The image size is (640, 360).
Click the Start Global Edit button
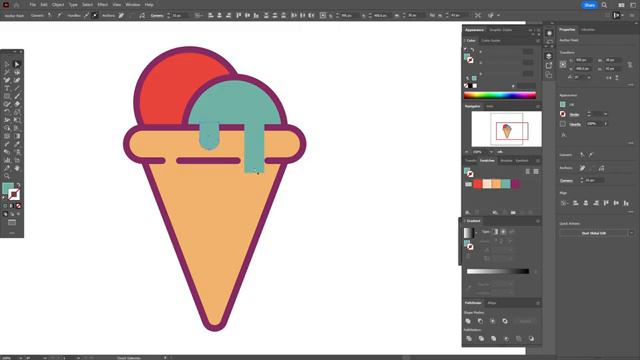tap(593, 233)
